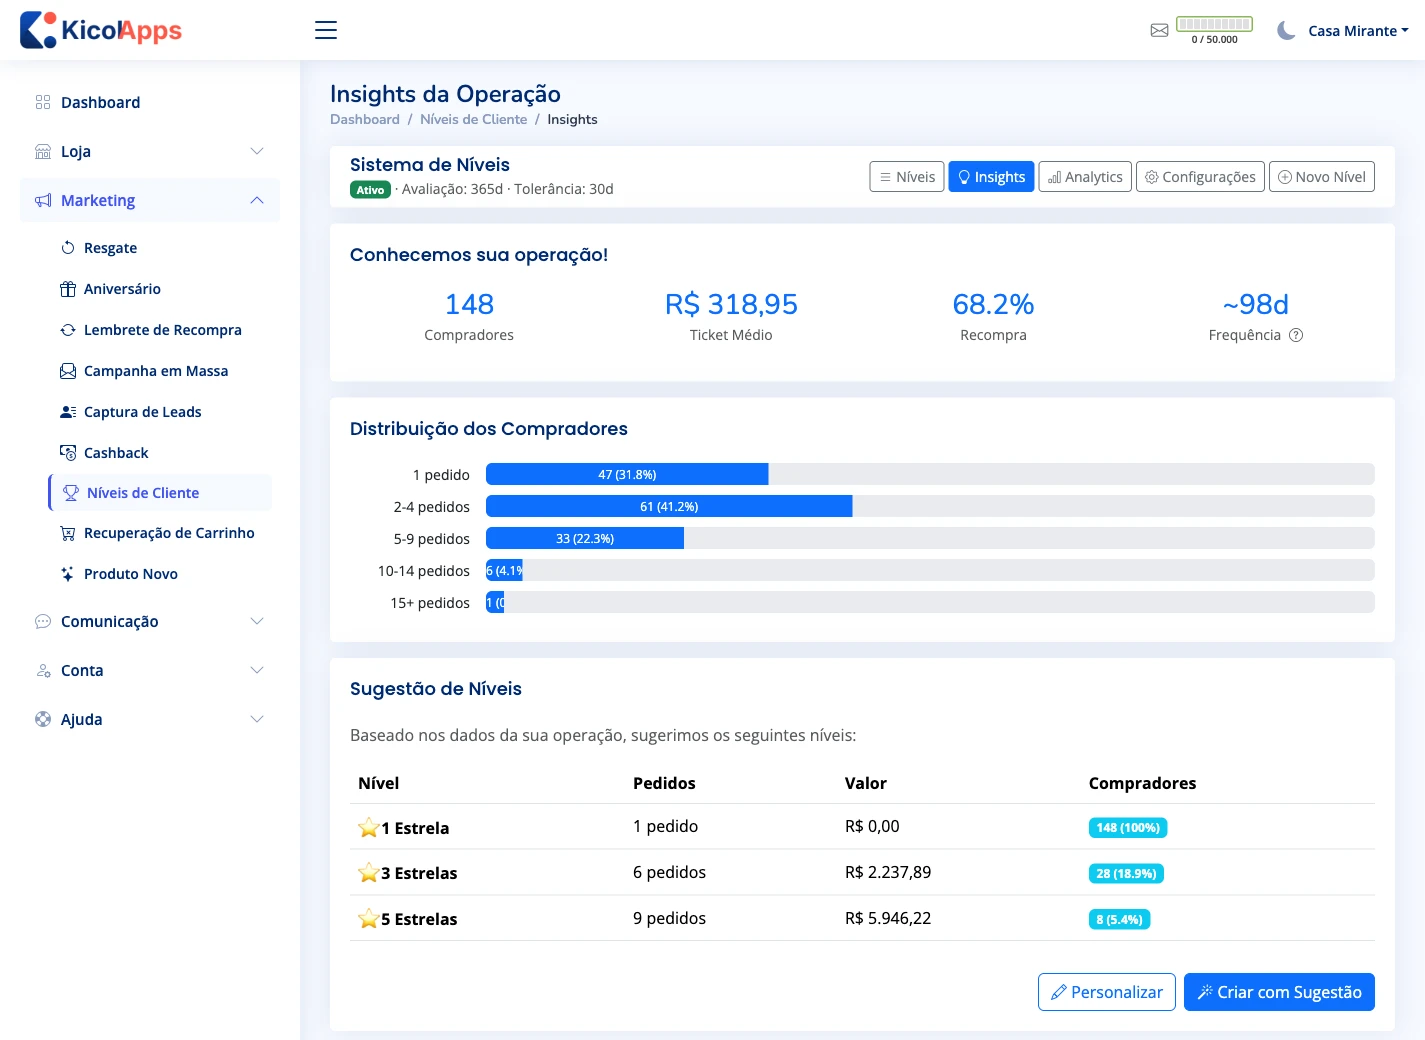Viewport: 1425px width, 1040px height.
Task: Click the R$ 318,95 Ticket Médio value
Action: [731, 304]
